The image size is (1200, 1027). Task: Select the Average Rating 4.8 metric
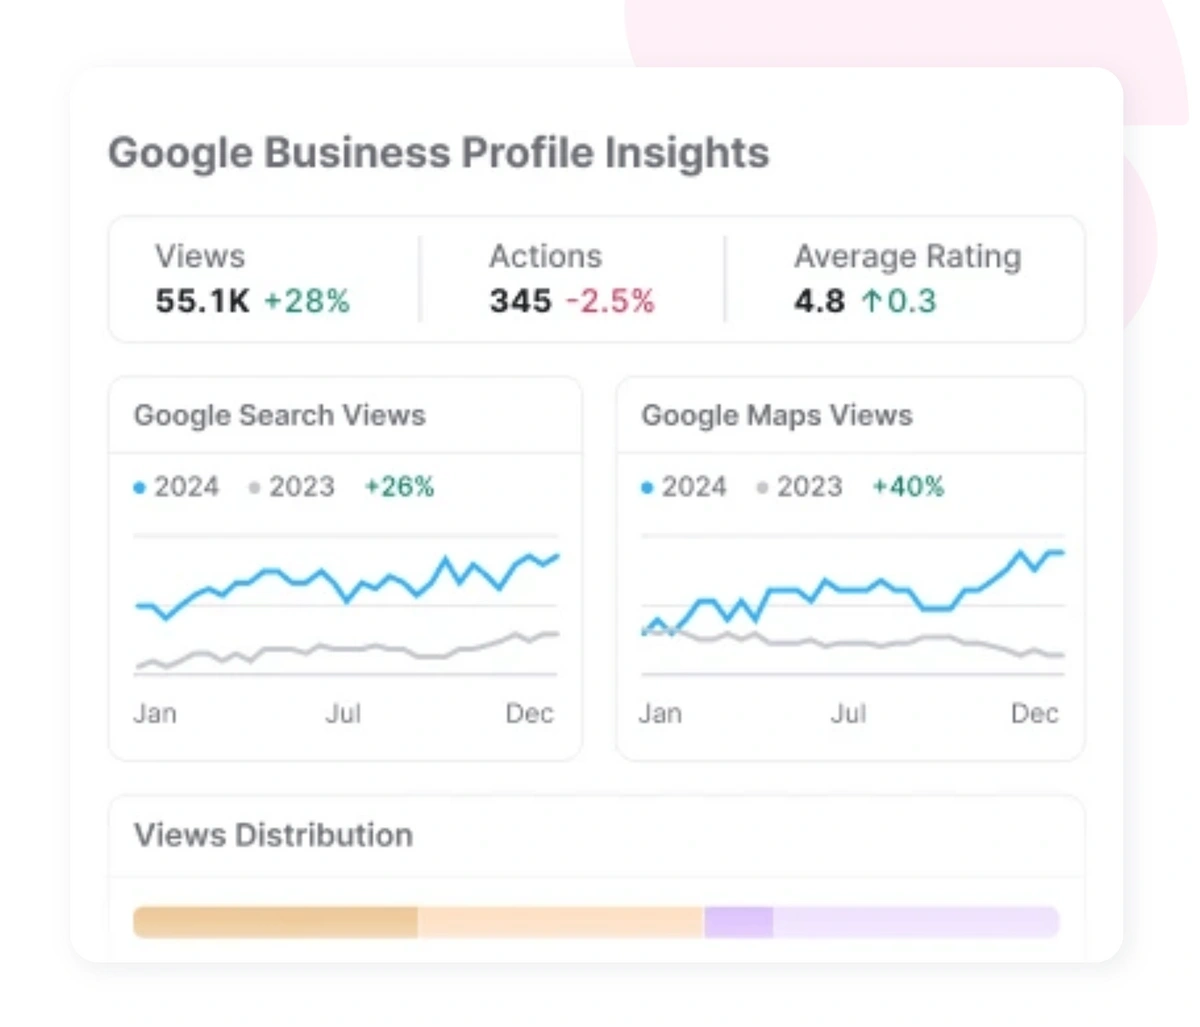(819, 301)
